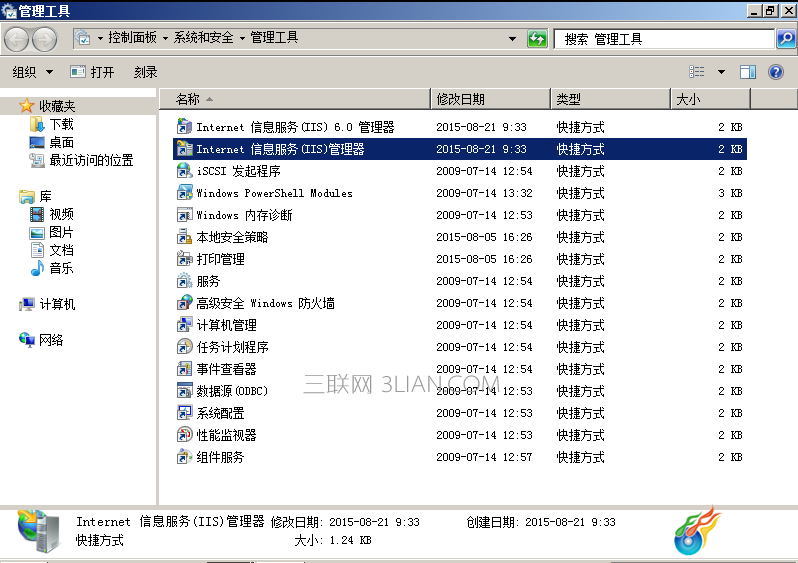
Task: Click the 搜索 管理工具 search box
Action: coord(664,39)
